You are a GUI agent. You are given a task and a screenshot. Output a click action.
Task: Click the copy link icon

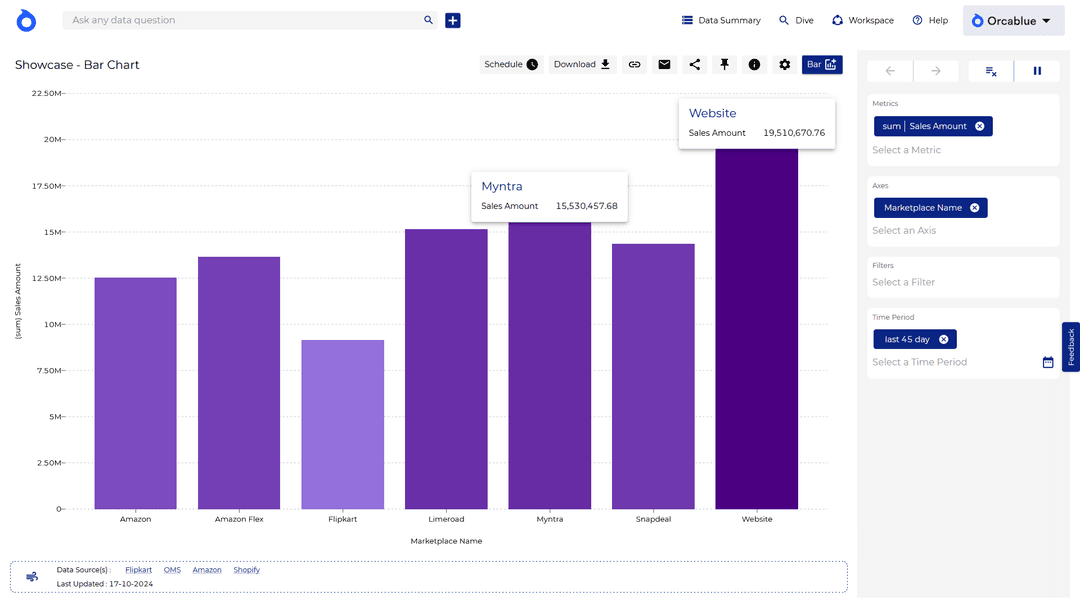point(634,65)
